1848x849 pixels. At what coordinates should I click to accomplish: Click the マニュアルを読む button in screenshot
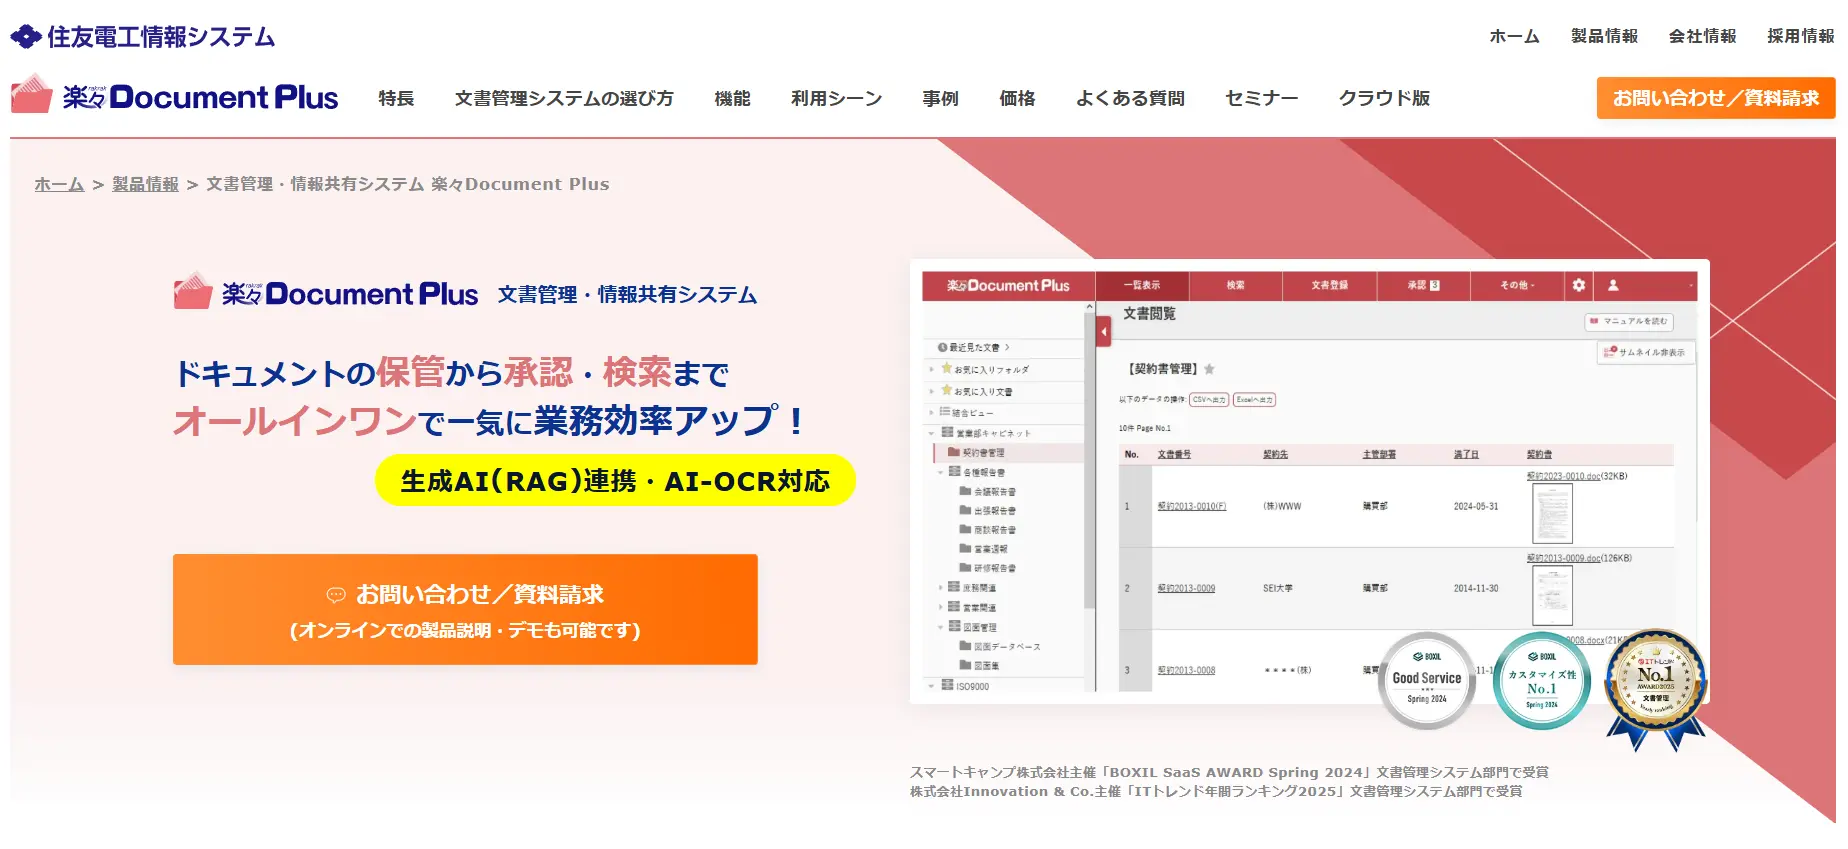pyautogui.click(x=1629, y=321)
